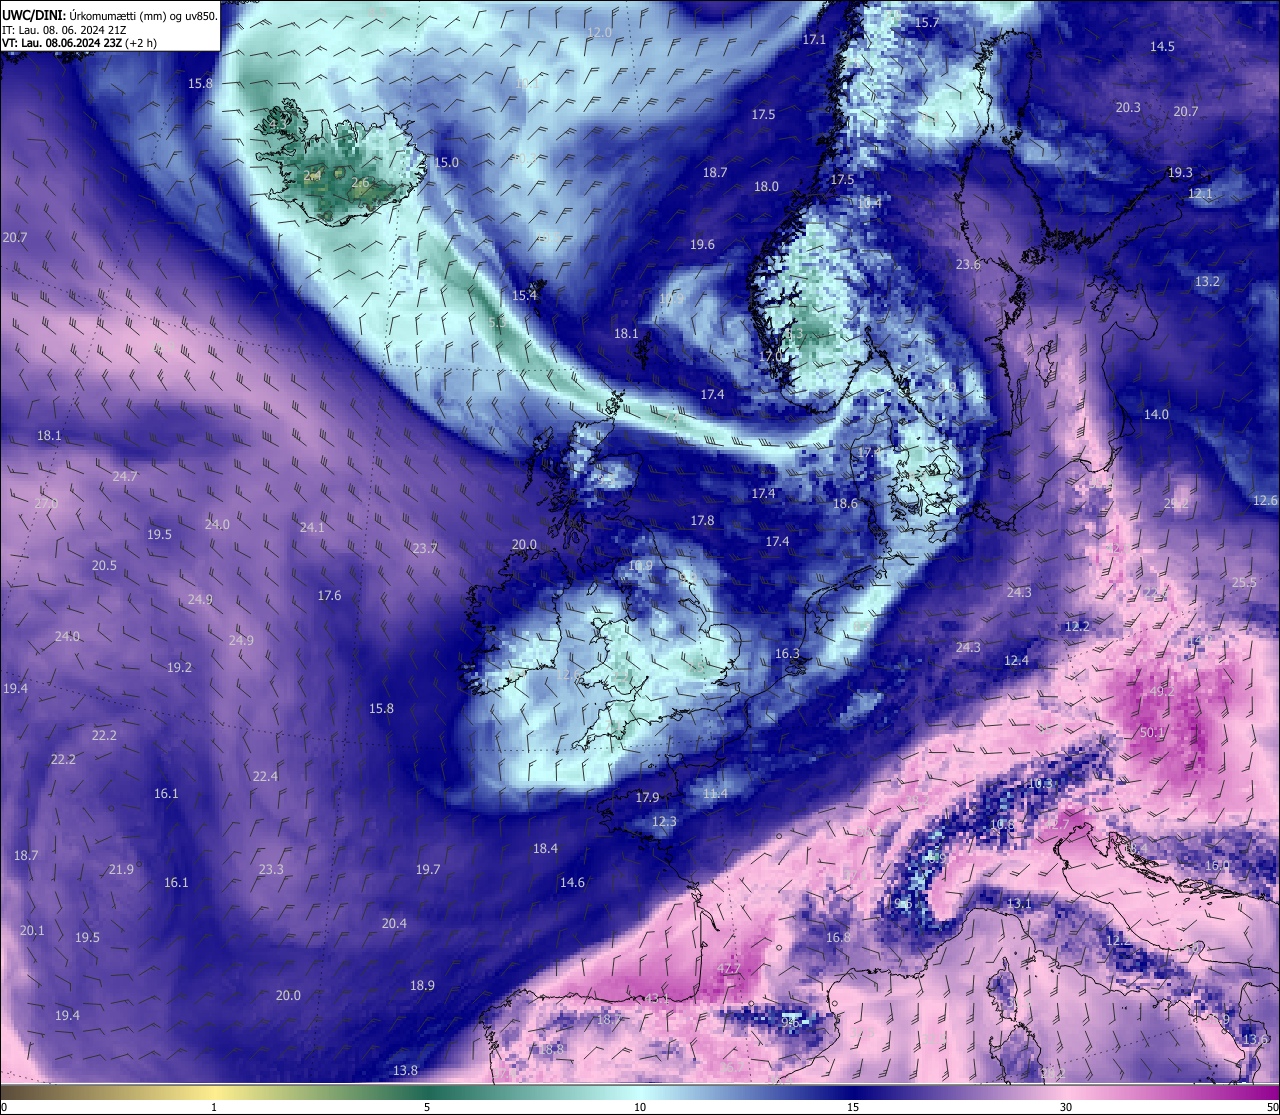Click the 13.2 value on the map
The image size is (1280, 1115).
pos(1207,281)
